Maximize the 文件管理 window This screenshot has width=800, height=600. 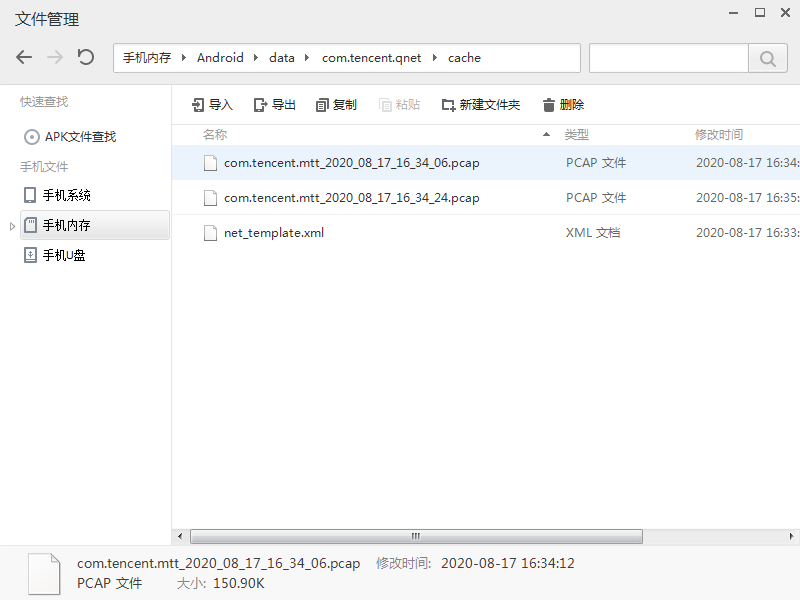(x=760, y=13)
